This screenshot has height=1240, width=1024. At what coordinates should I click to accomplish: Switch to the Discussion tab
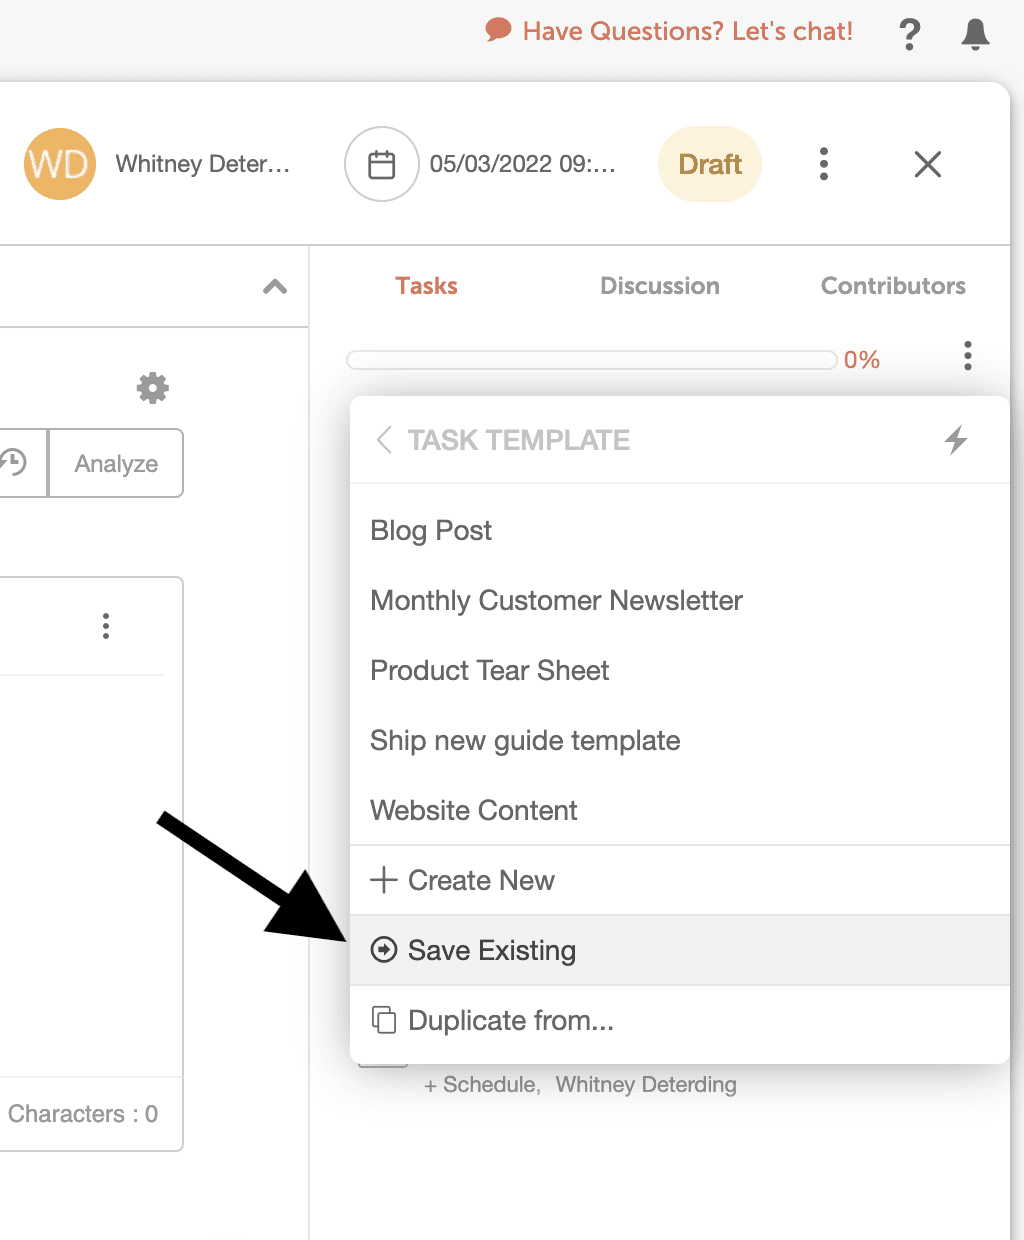(x=660, y=286)
